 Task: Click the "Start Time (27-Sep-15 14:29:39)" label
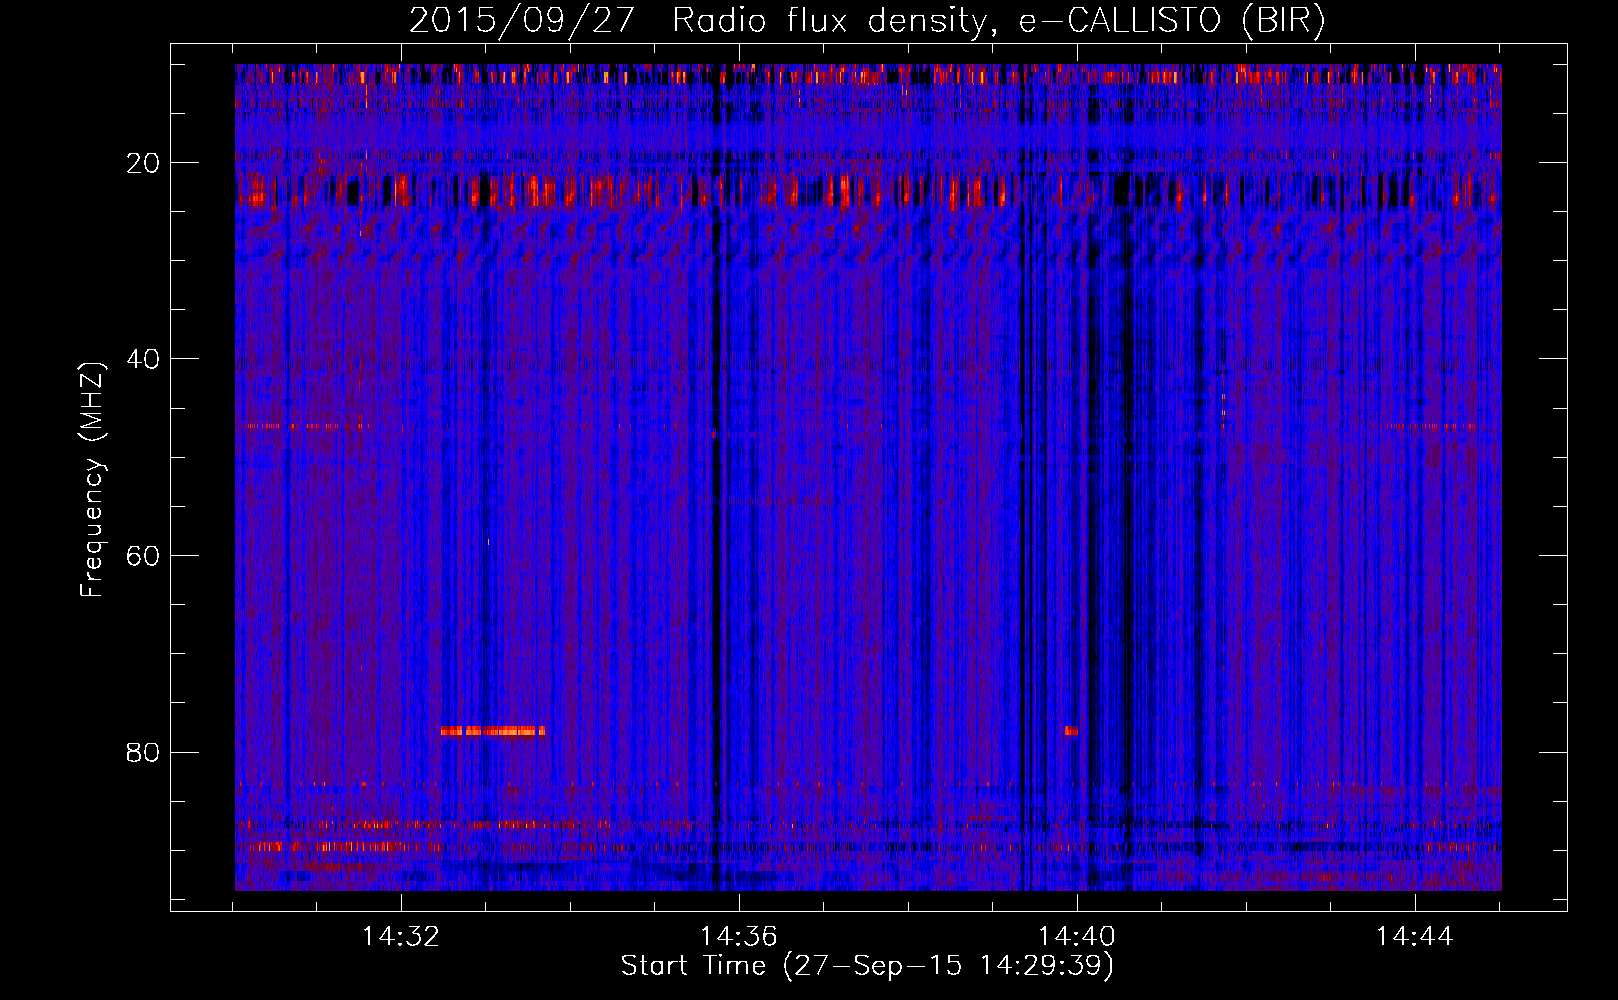click(867, 966)
